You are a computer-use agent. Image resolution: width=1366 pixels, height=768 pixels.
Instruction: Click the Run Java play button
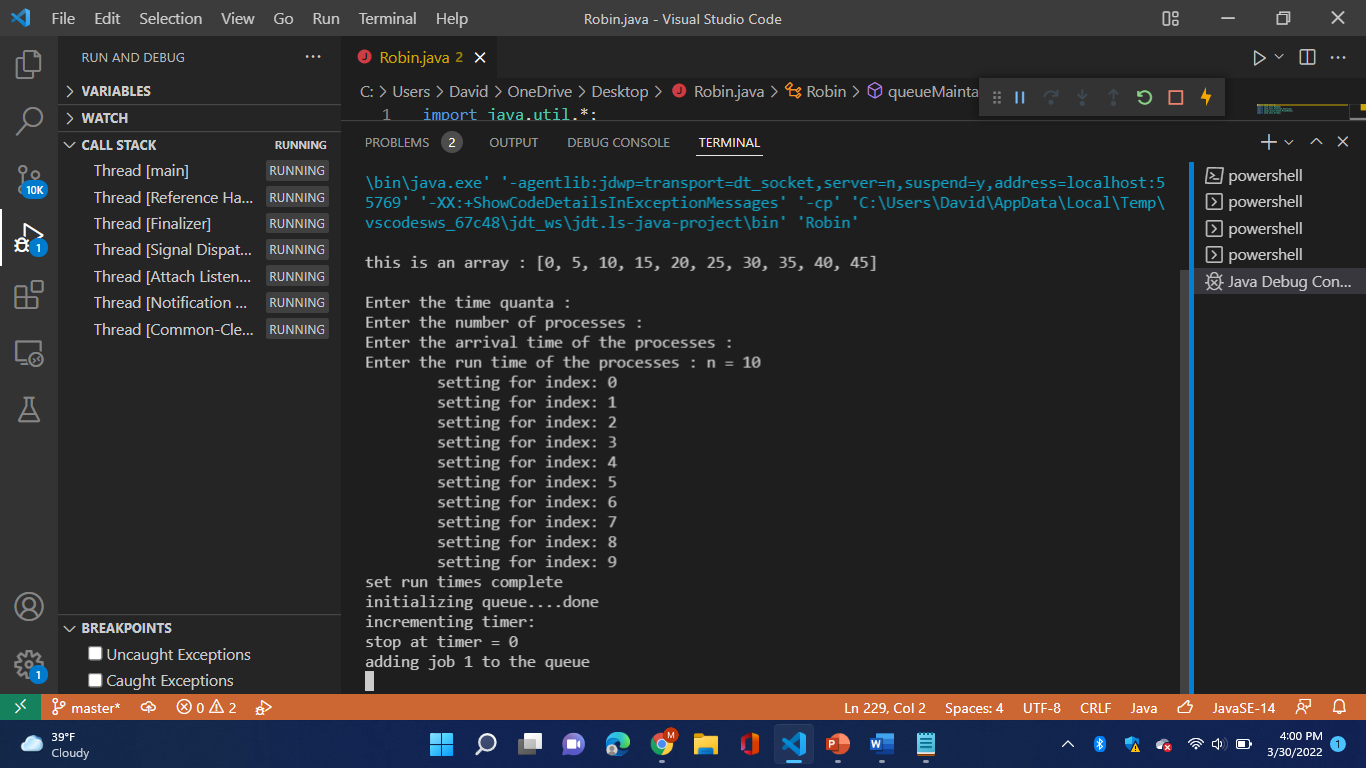1259,58
